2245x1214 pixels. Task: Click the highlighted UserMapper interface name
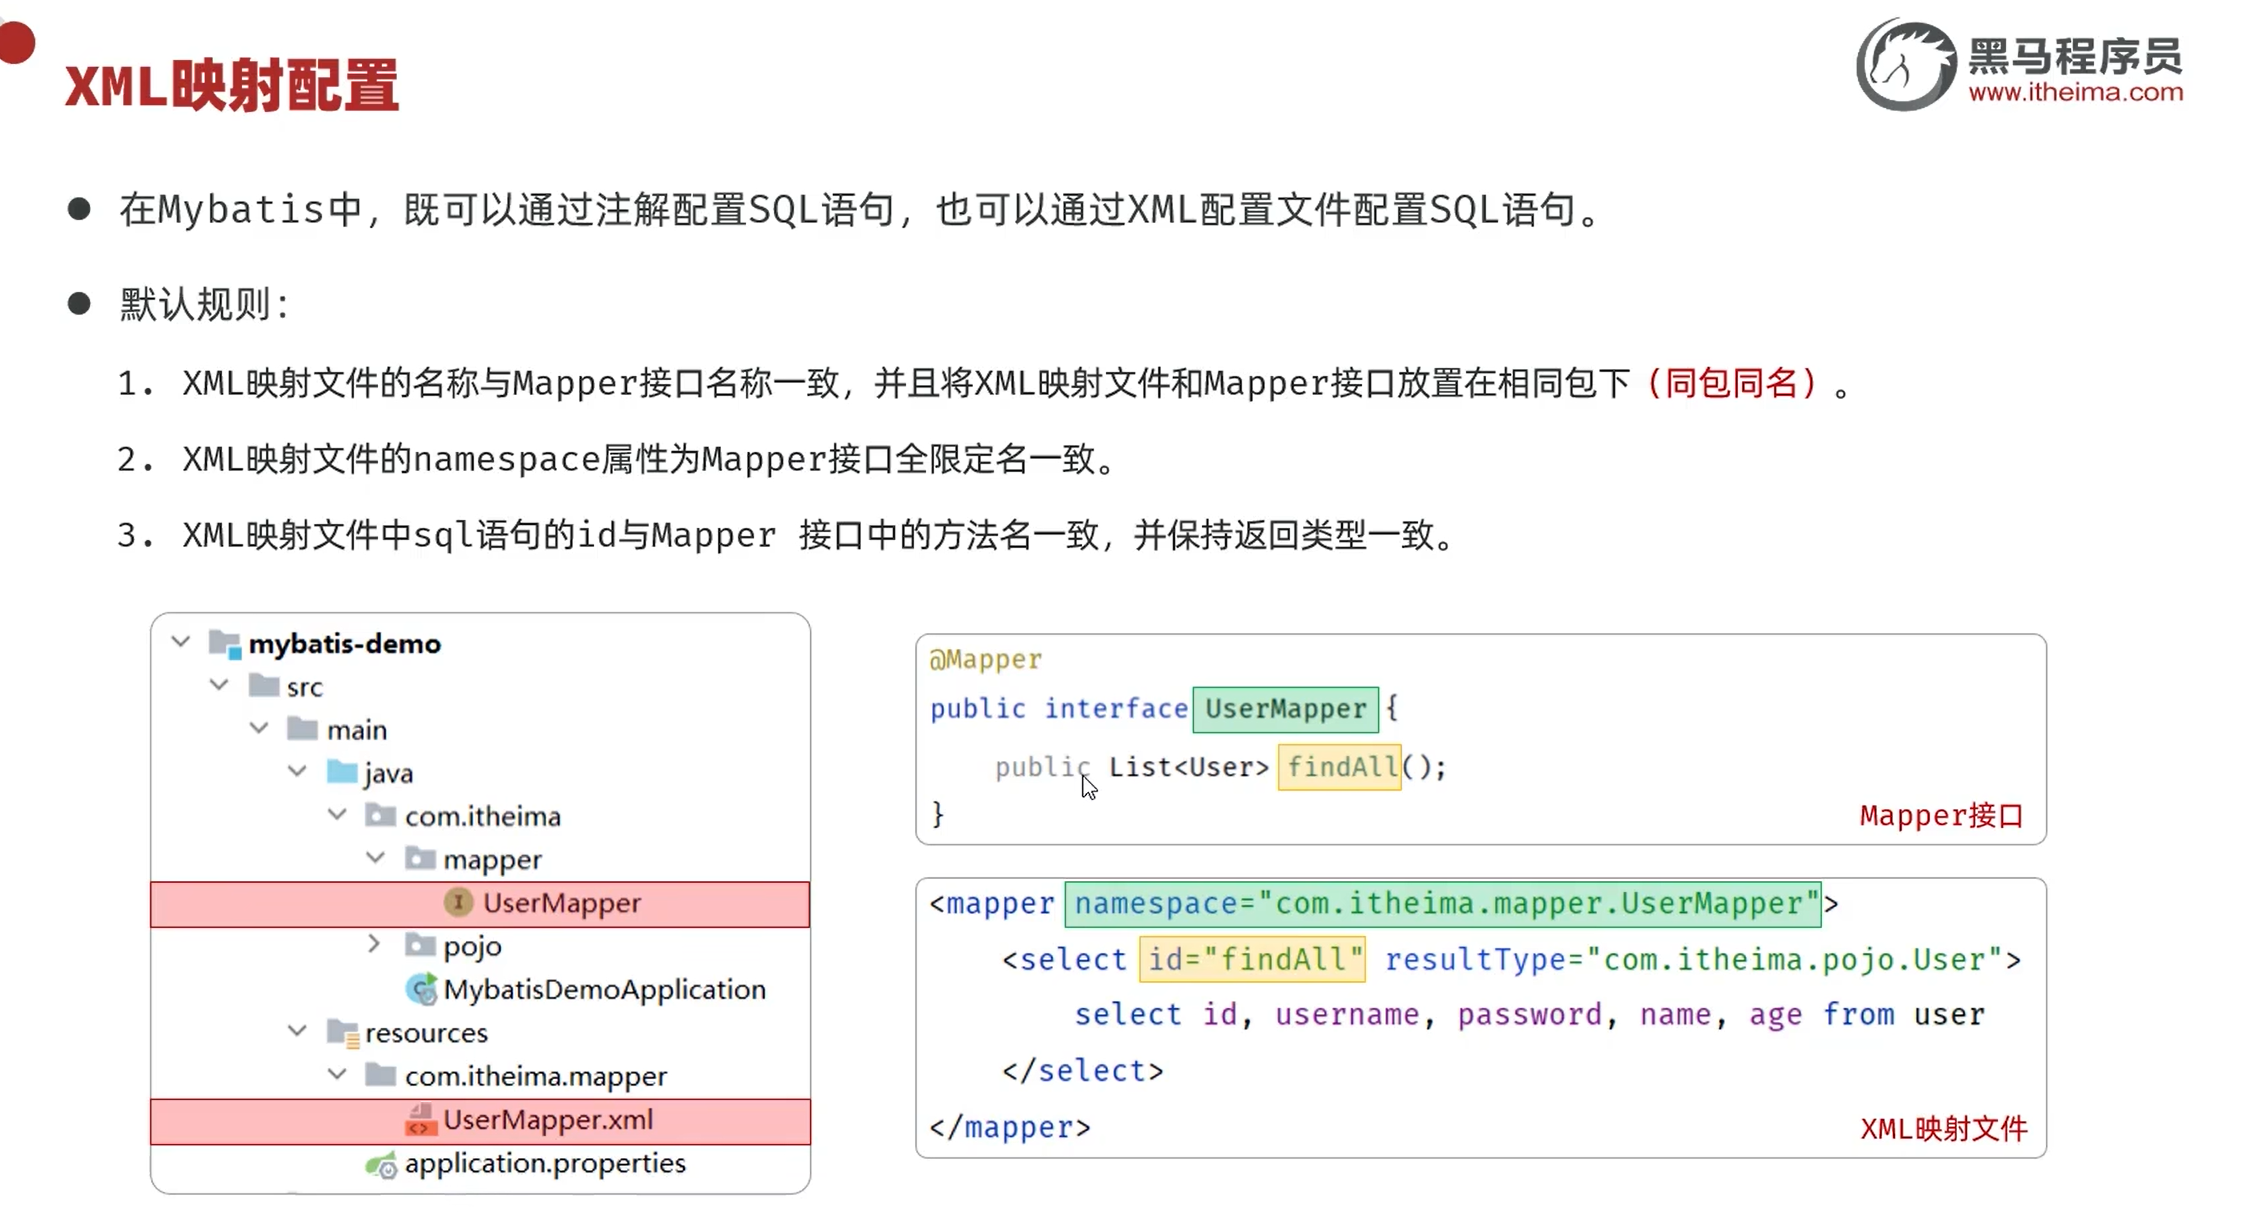(x=1285, y=709)
